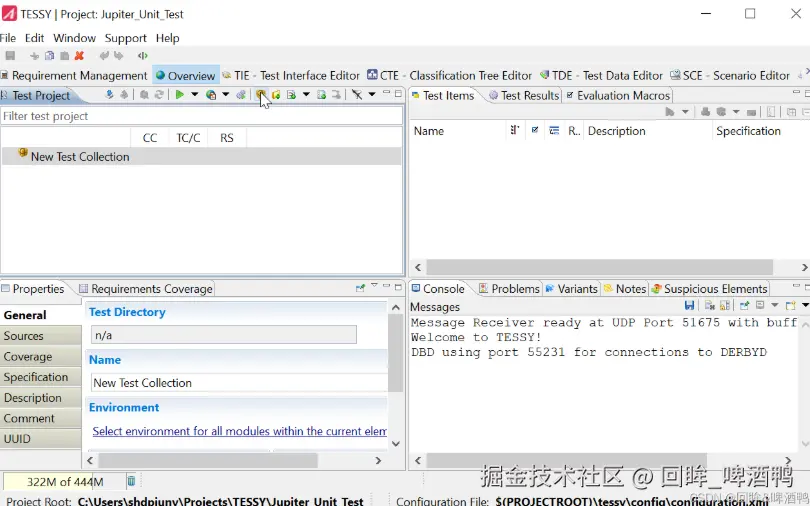The height and width of the screenshot is (506, 810).
Task: Click Properties vertical scrollbar down arrow
Action: pos(396,444)
